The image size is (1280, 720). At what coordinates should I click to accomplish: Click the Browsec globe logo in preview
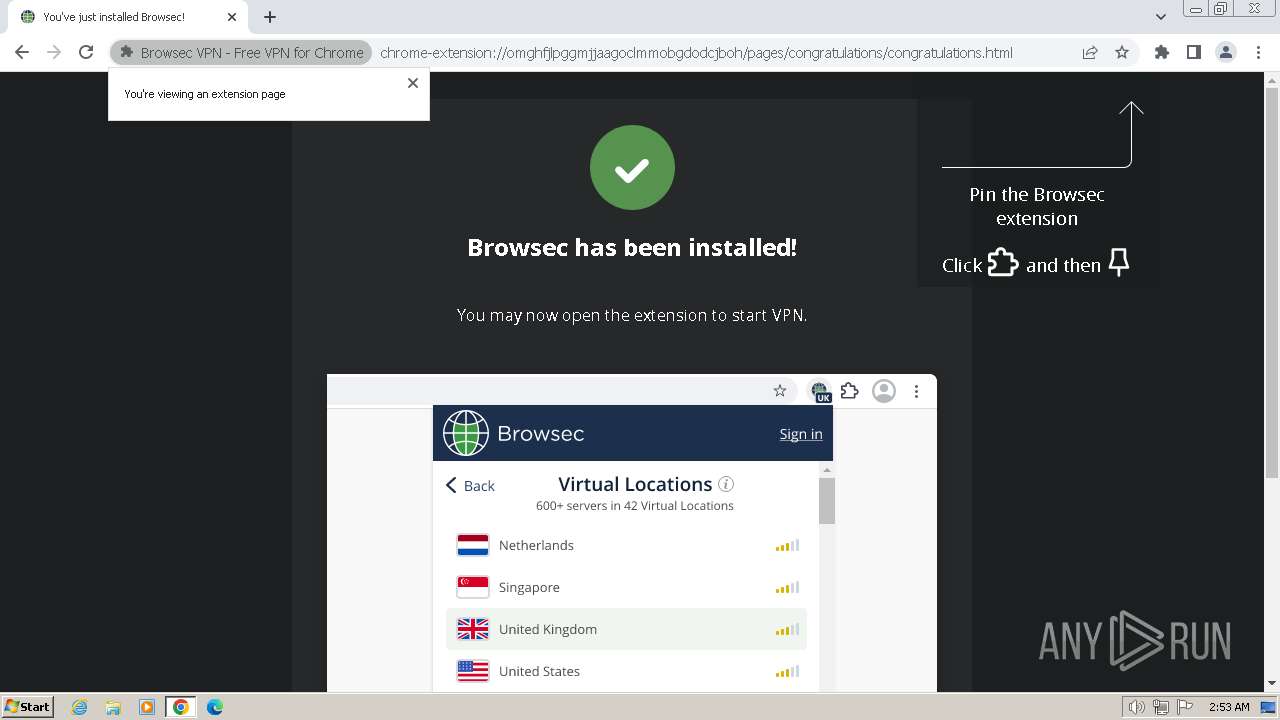[466, 433]
